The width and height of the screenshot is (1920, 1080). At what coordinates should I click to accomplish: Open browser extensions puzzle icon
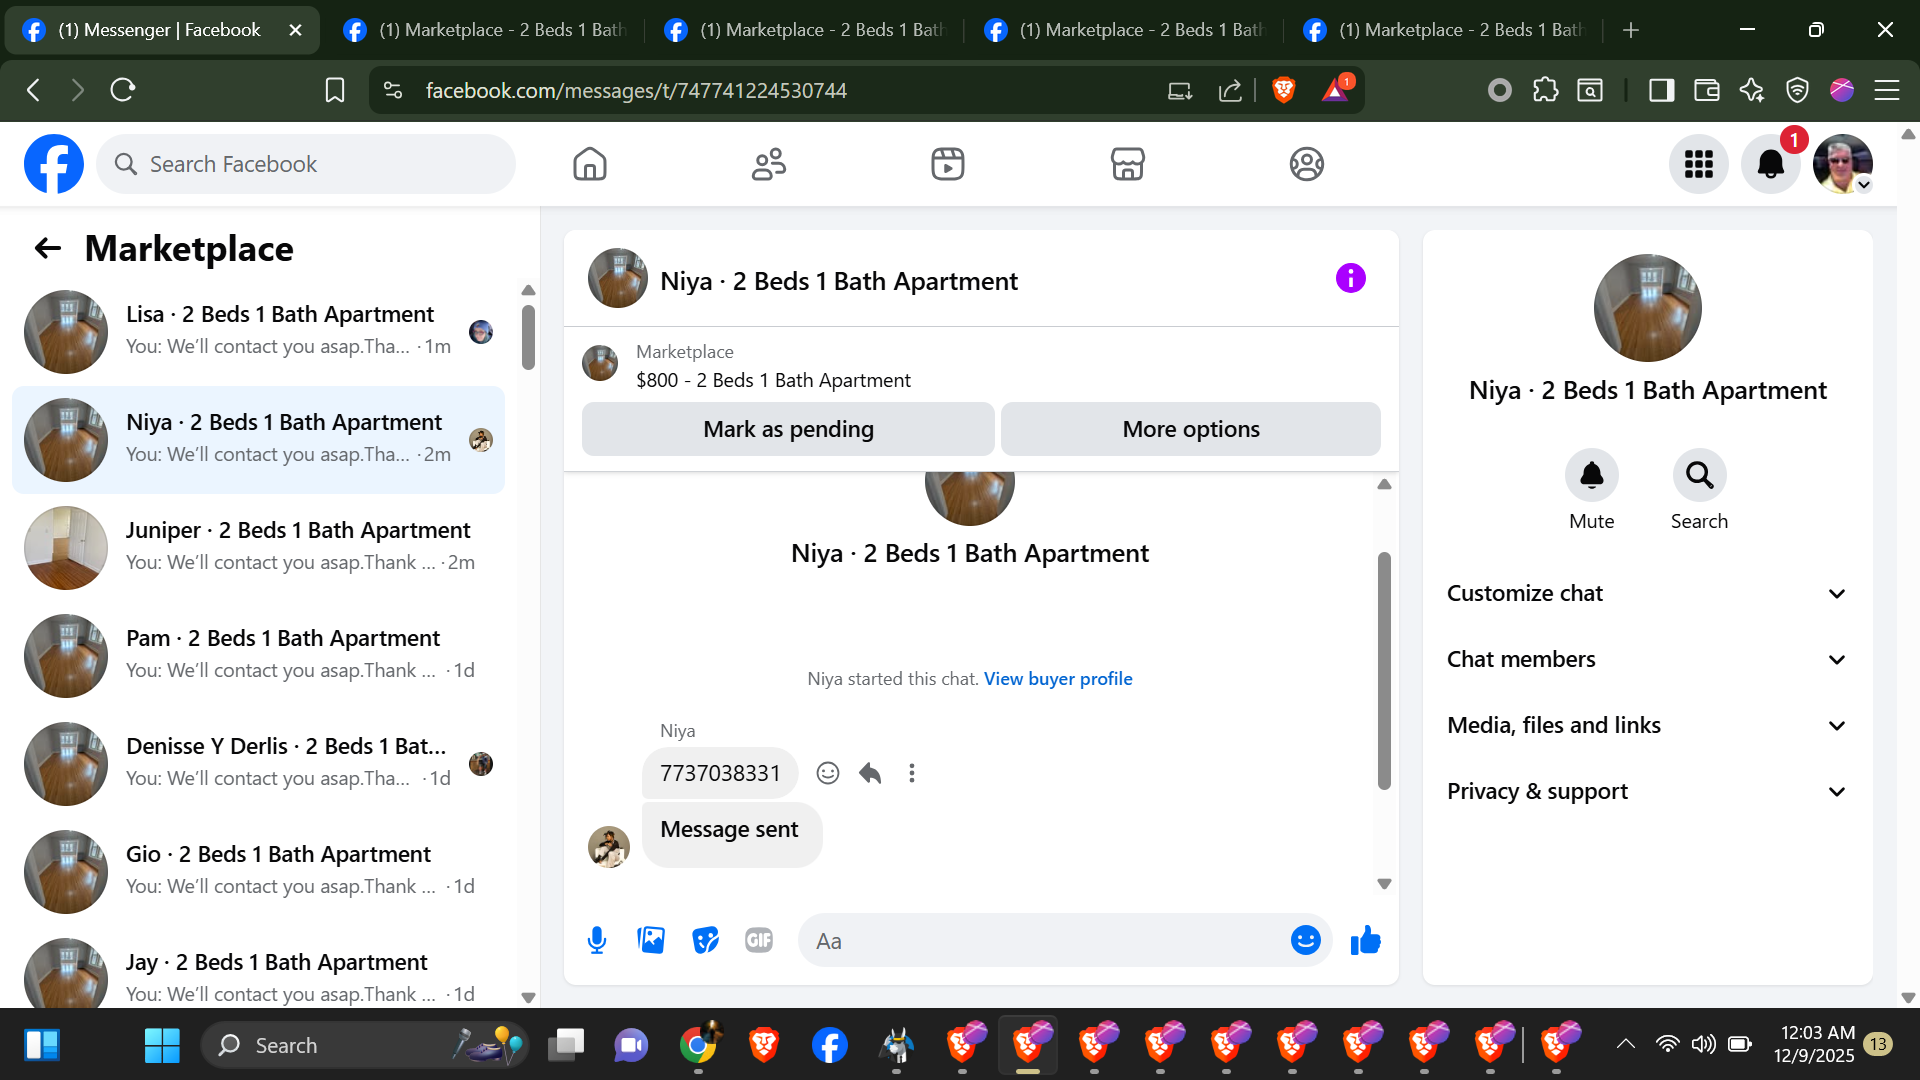pyautogui.click(x=1545, y=91)
